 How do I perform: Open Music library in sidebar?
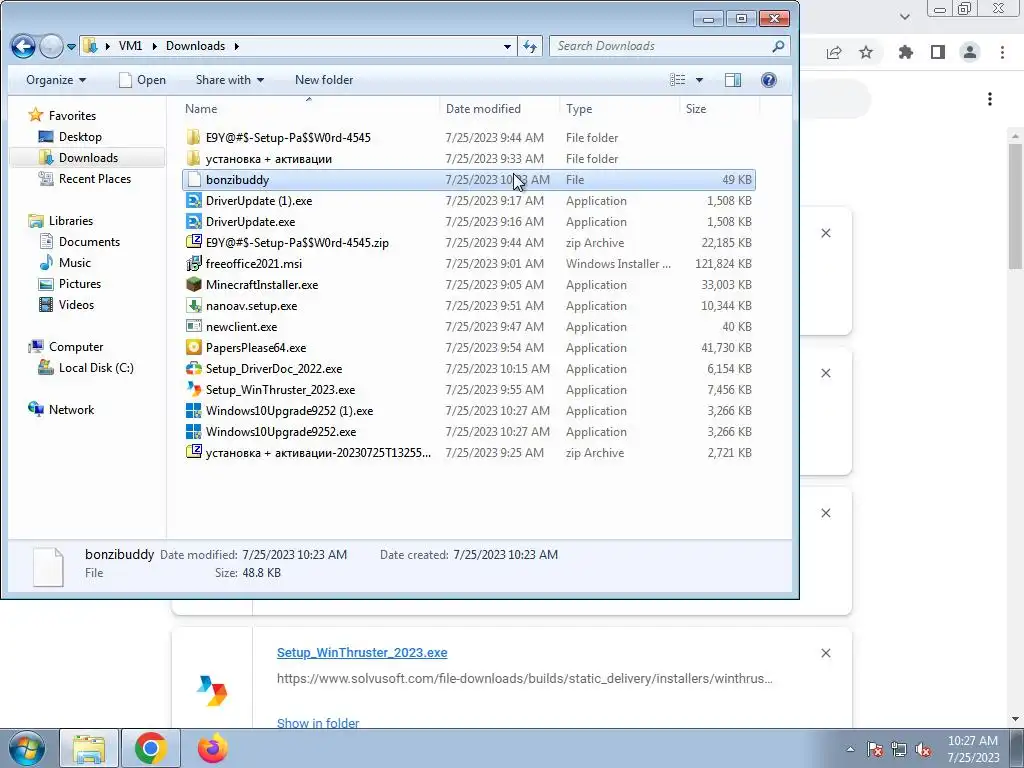pos(74,263)
